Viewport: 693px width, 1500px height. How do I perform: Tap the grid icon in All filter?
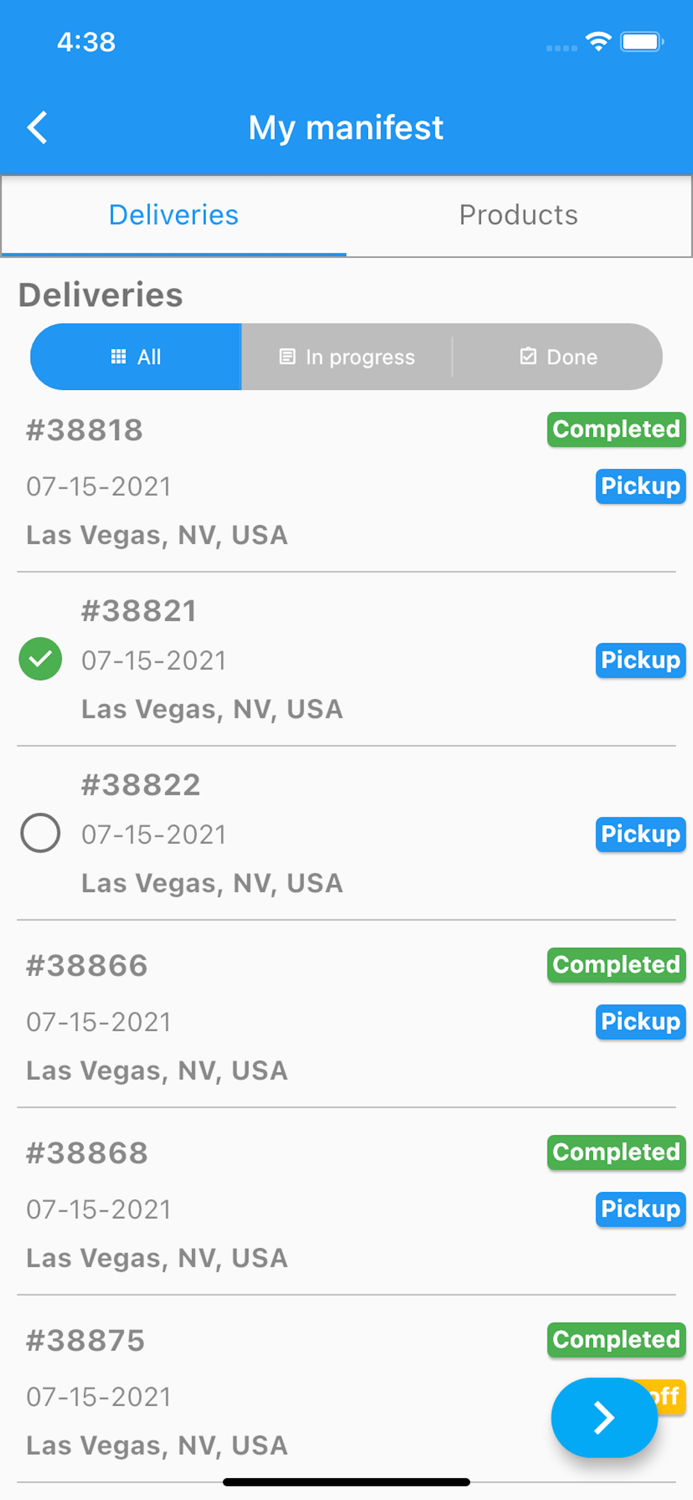coord(118,357)
